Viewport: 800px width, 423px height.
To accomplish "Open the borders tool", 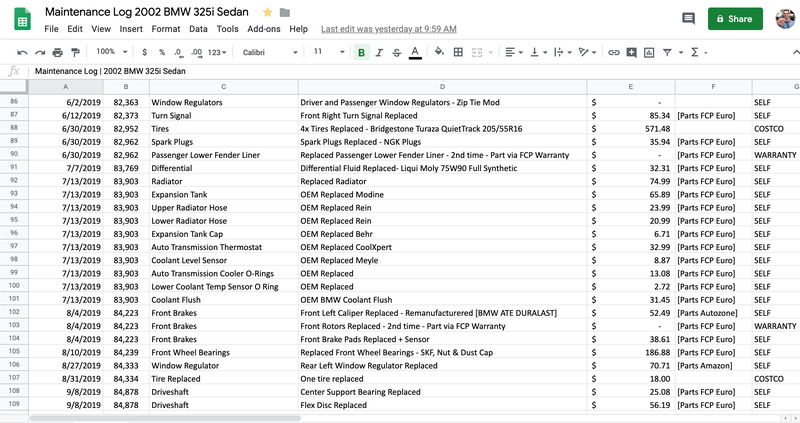I will coord(458,52).
